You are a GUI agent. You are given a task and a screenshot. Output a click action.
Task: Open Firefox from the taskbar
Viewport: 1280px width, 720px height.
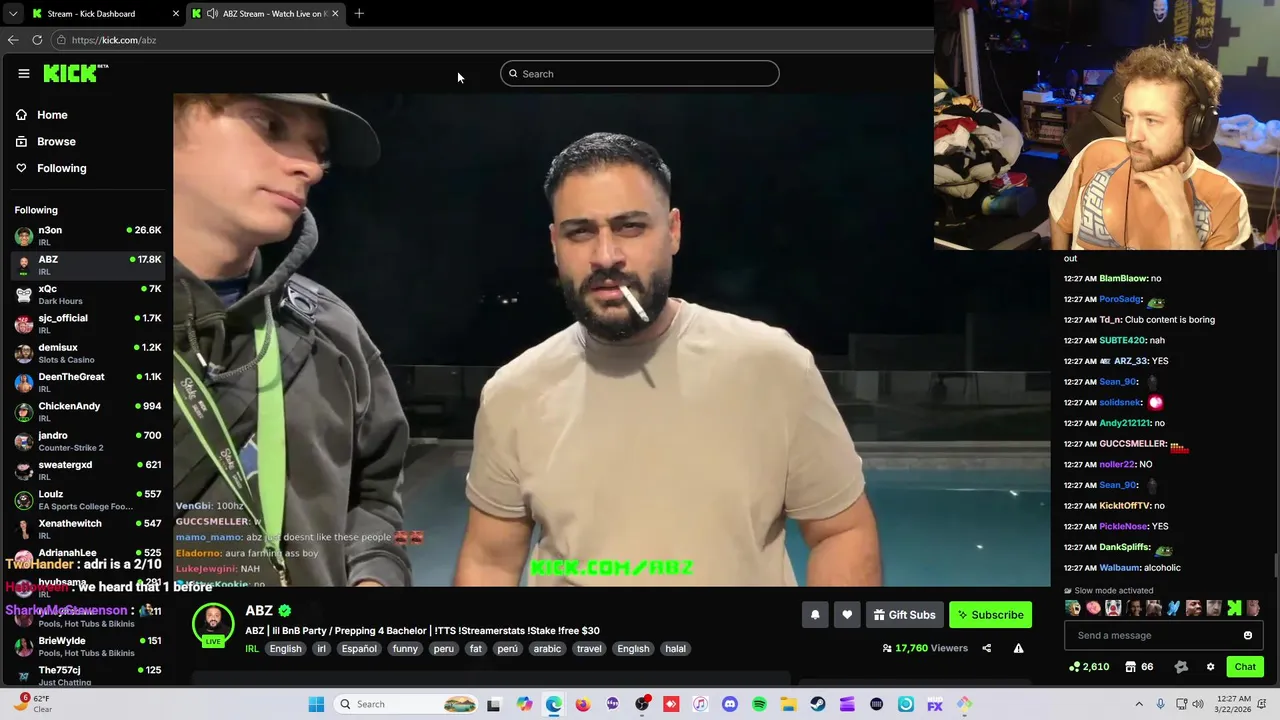click(583, 704)
